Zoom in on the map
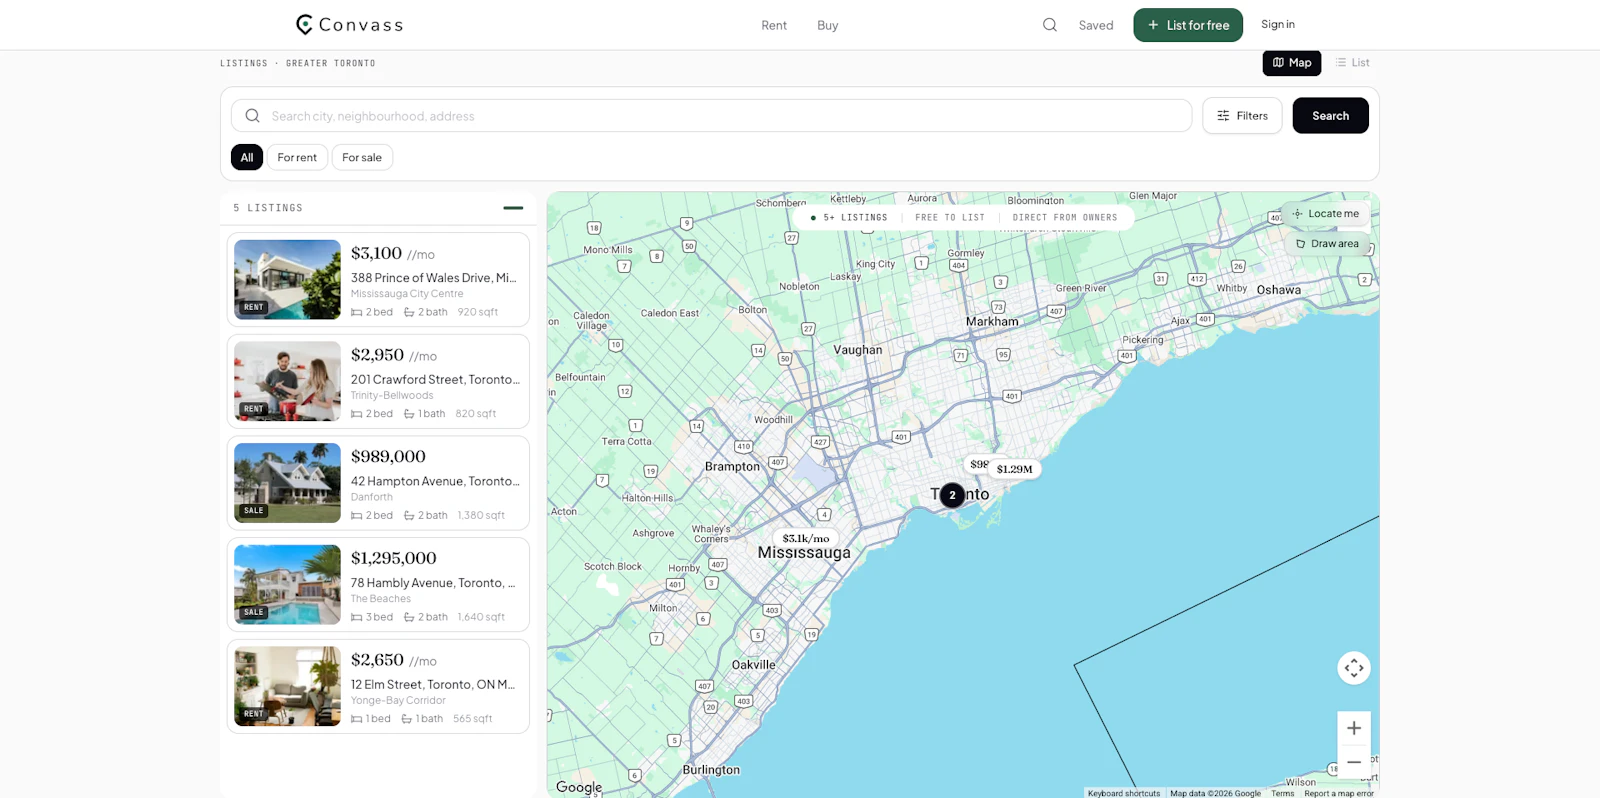 point(1354,728)
